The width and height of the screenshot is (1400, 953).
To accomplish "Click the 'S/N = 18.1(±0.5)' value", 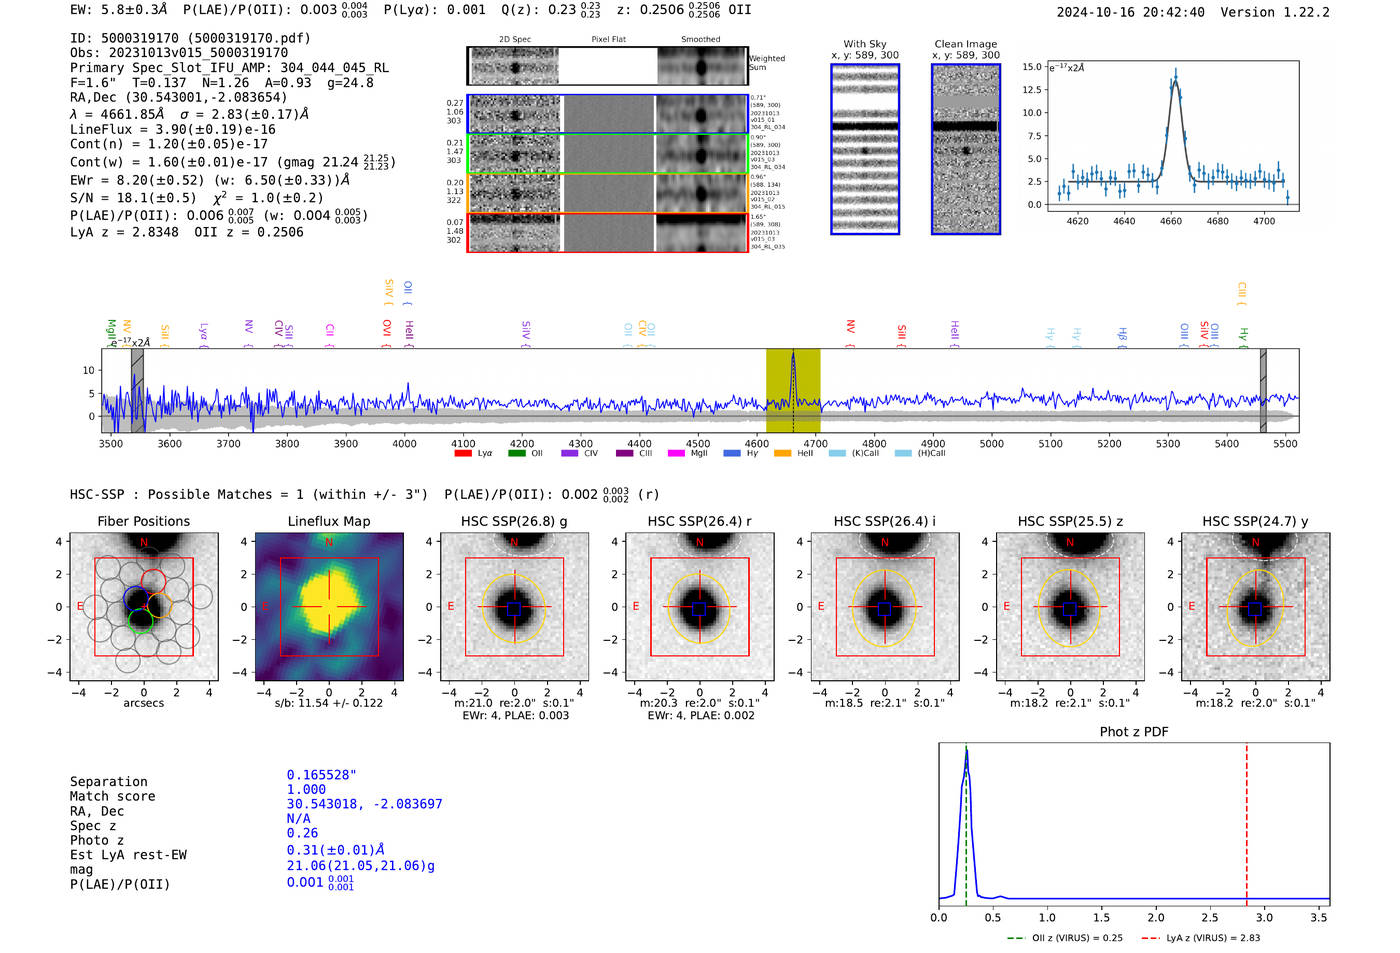I will click(133, 198).
